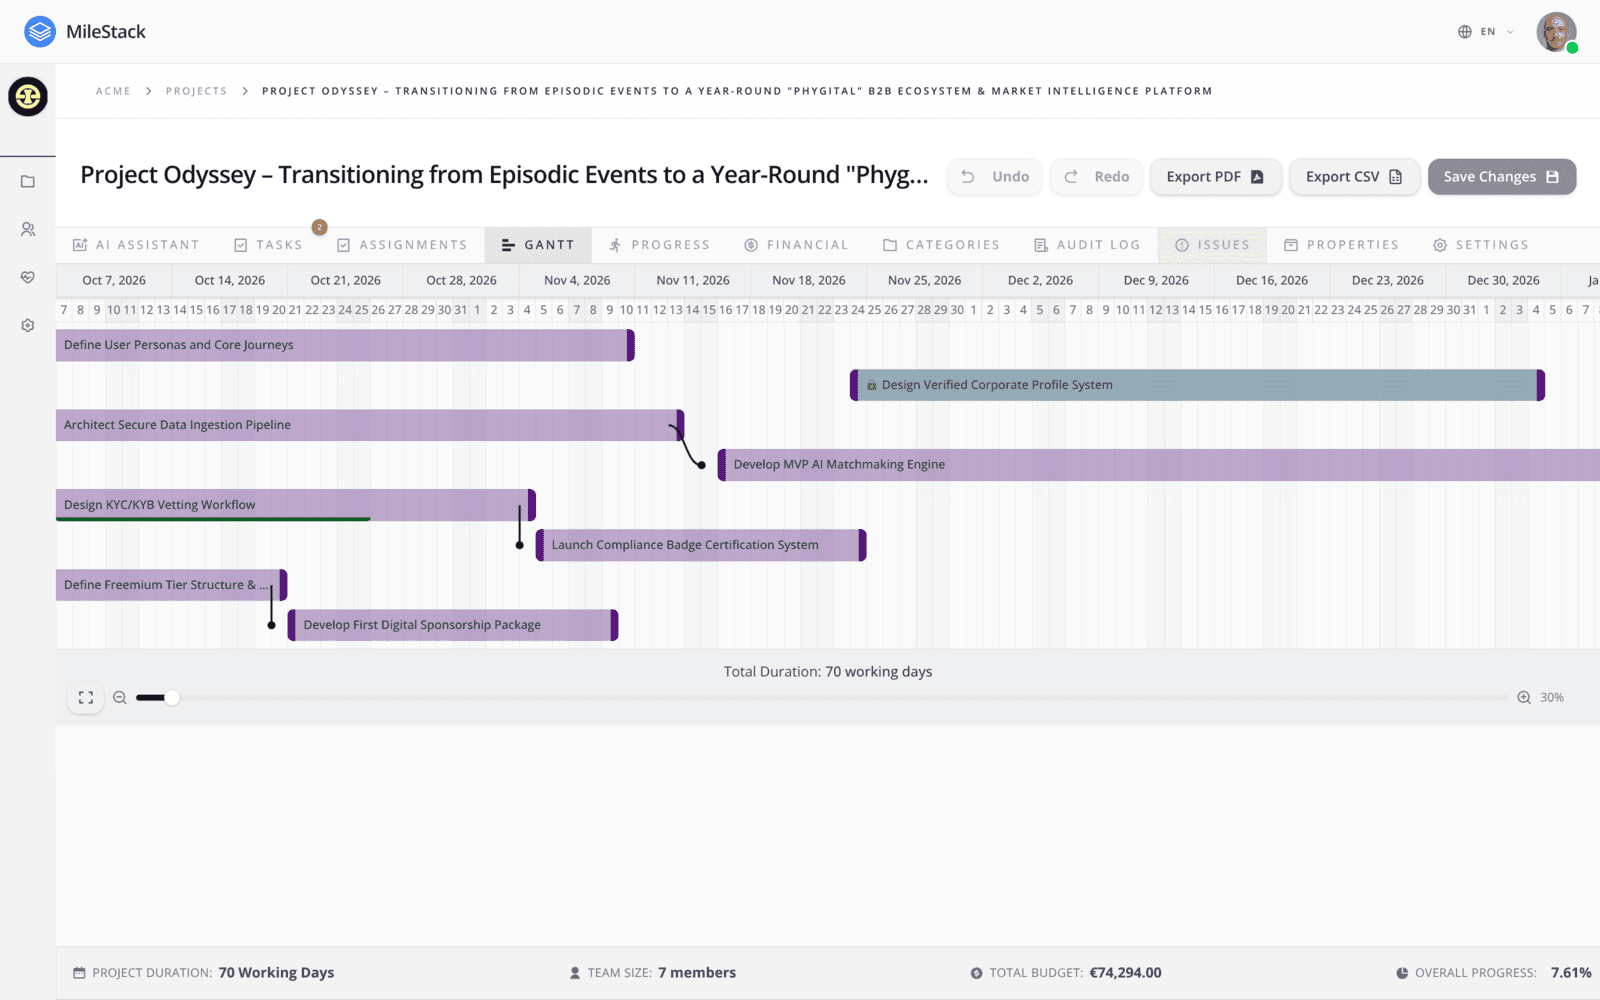The image size is (1600, 1000).
Task: Select Define Freemium Tier Structure bar
Action: point(171,585)
